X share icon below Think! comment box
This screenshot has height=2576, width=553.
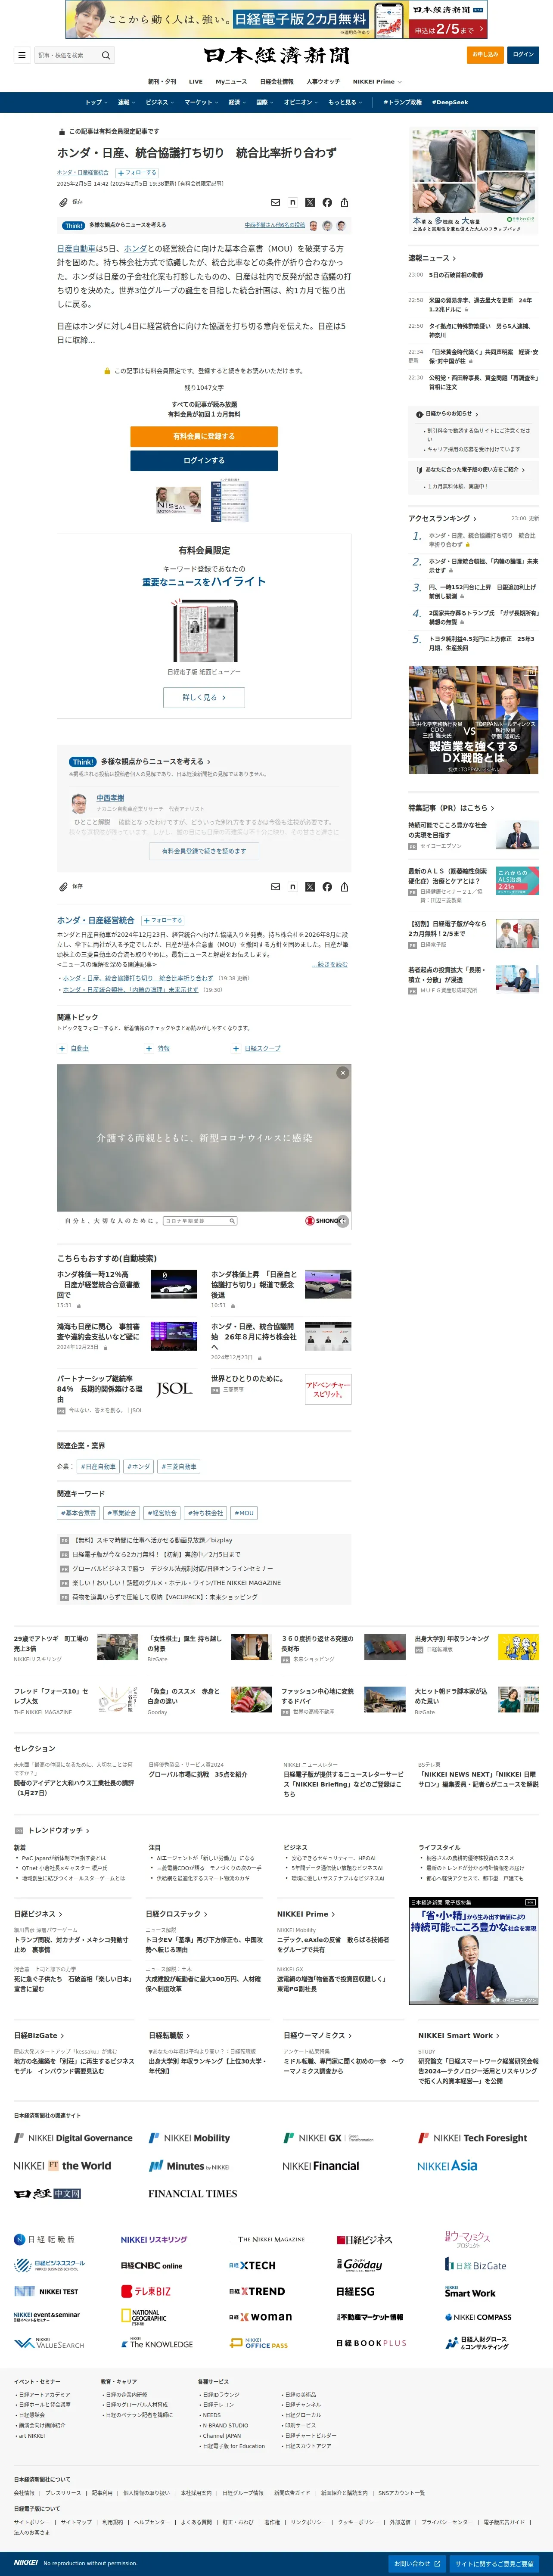[310, 886]
